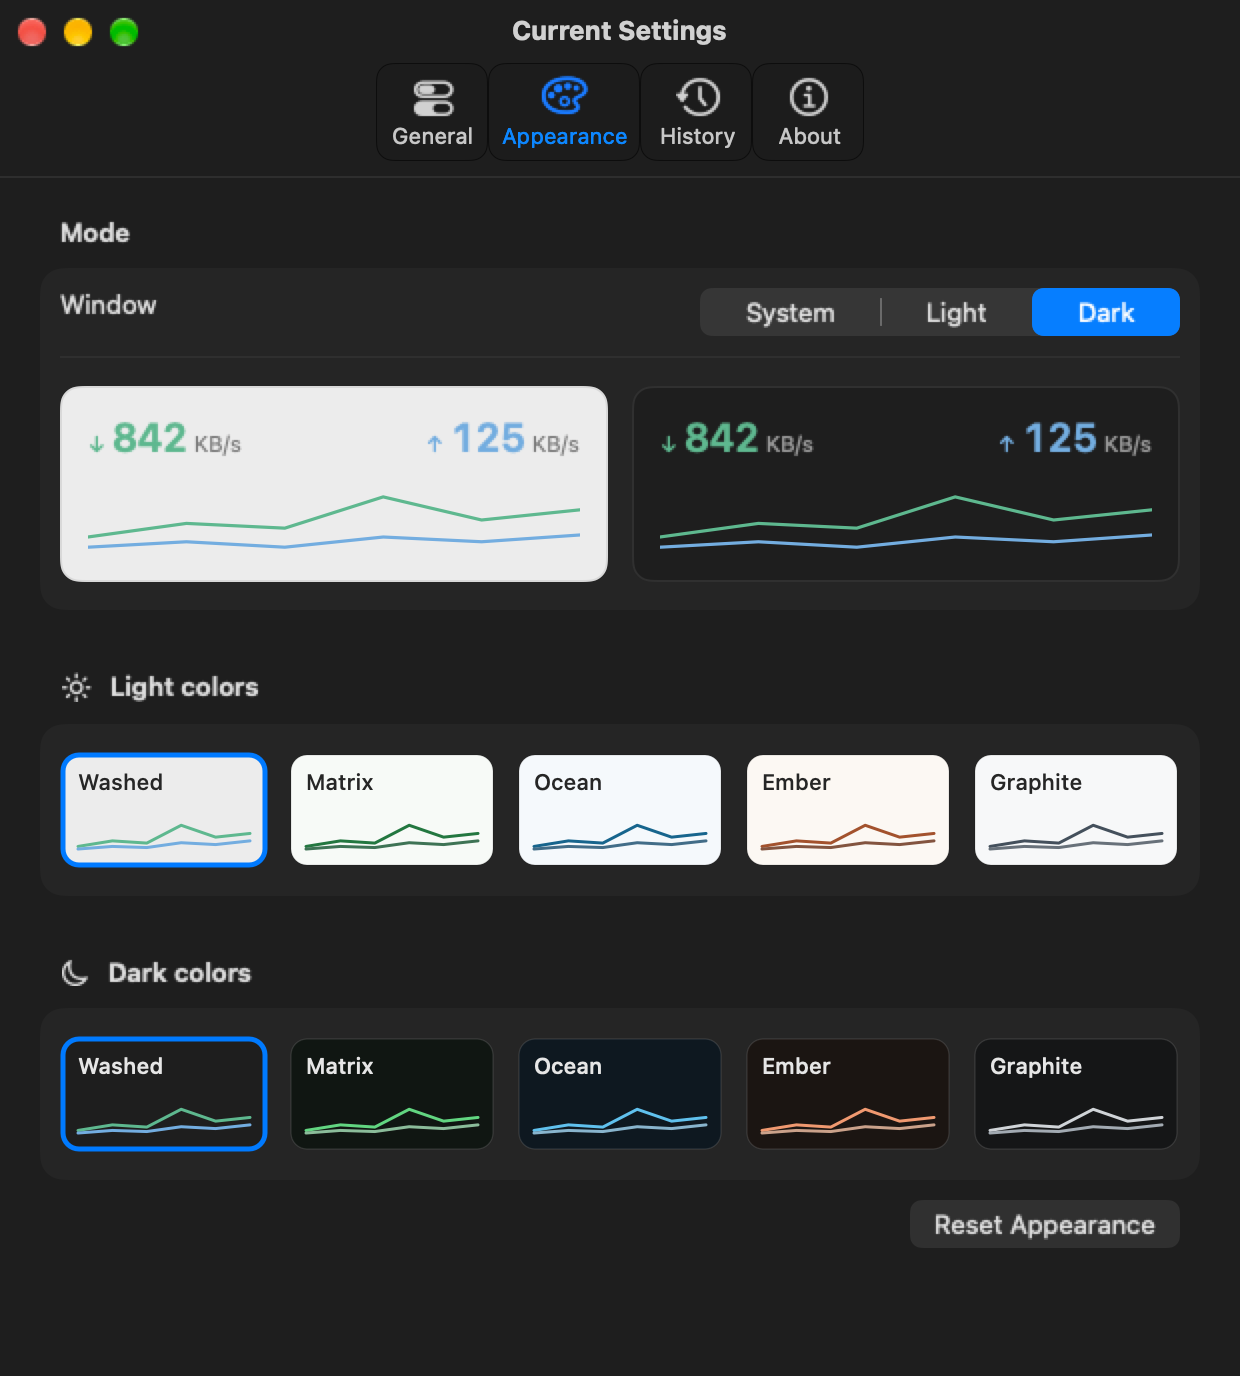The width and height of the screenshot is (1240, 1376).
Task: Minimize the window with the yellow button
Action: [78, 32]
